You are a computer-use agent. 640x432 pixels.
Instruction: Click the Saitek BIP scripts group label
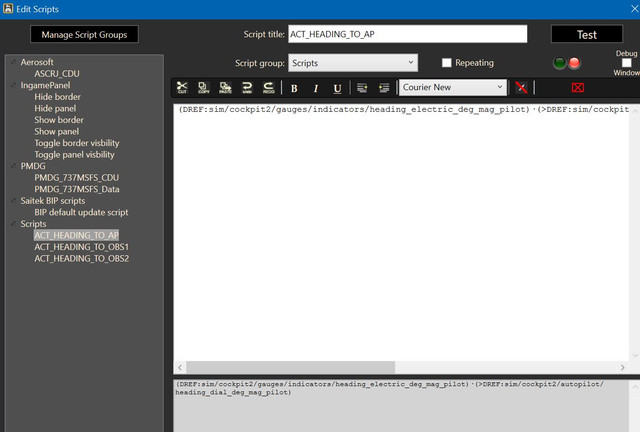tap(53, 200)
